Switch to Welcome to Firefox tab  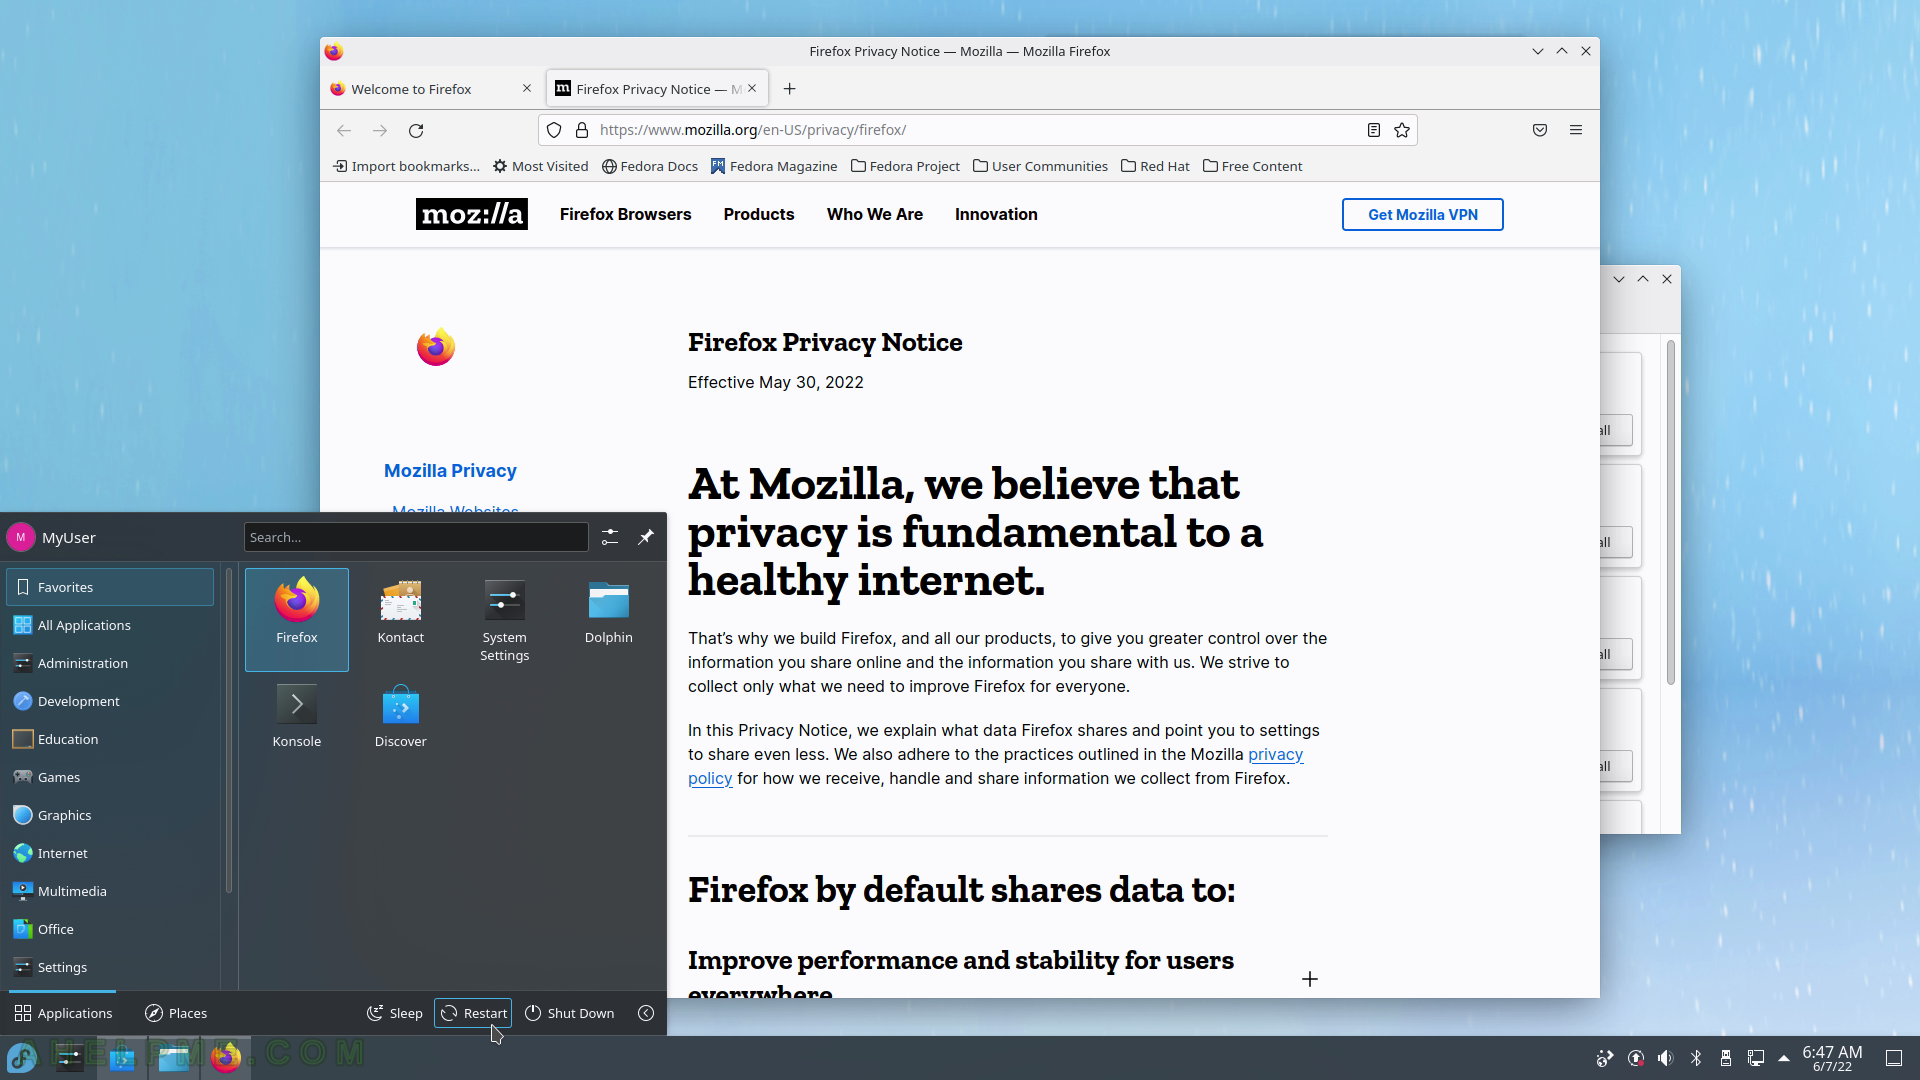(424, 89)
